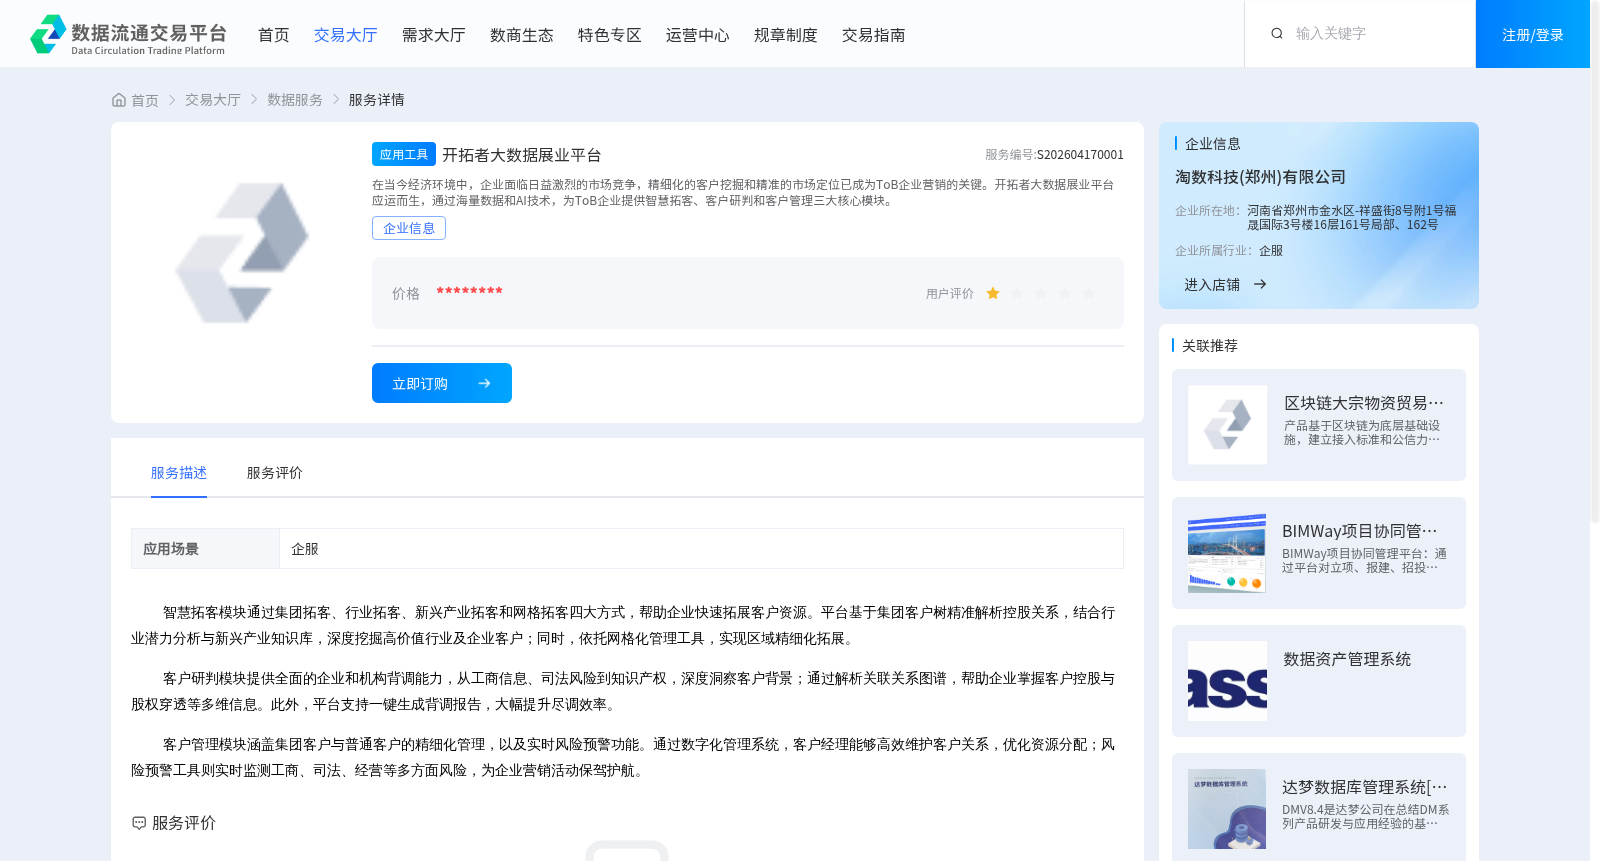This screenshot has width=1600, height=861.
Task: Click the 企服 application scenario cell
Action: click(701, 549)
